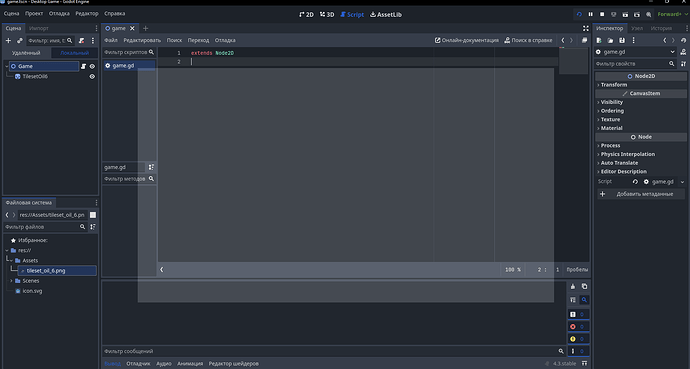Image resolution: width=690 pixels, height=369 pixels.
Task: Switch to 2D workspace
Action: 306,15
